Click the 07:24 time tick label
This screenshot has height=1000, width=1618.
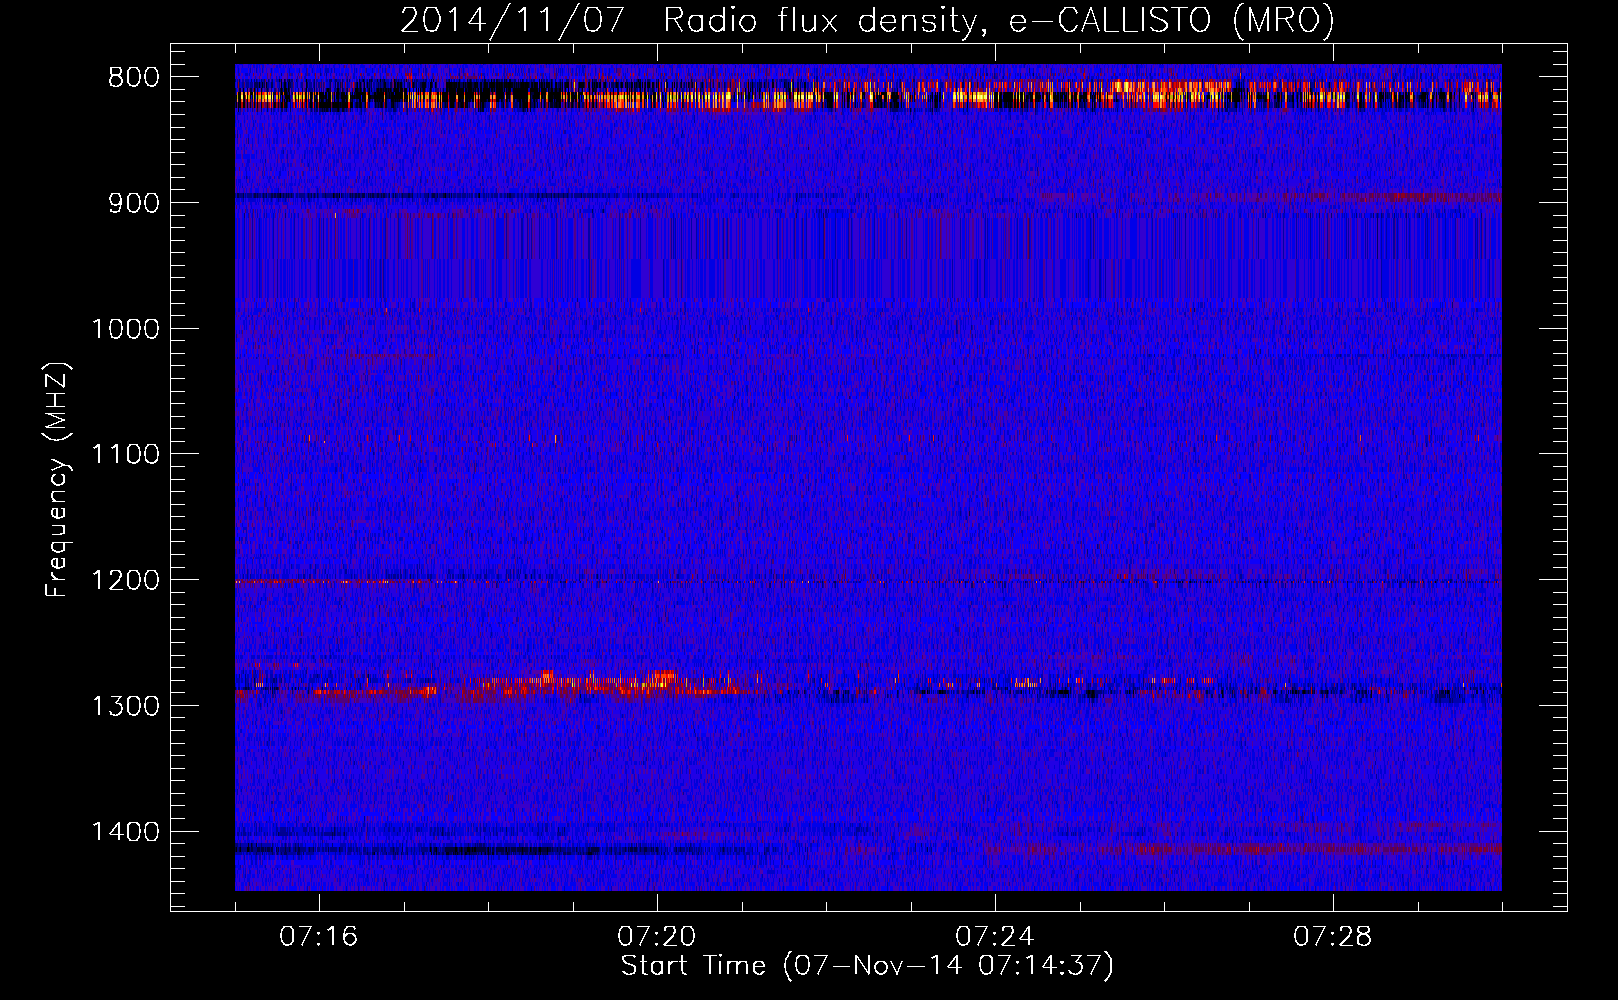[995, 937]
